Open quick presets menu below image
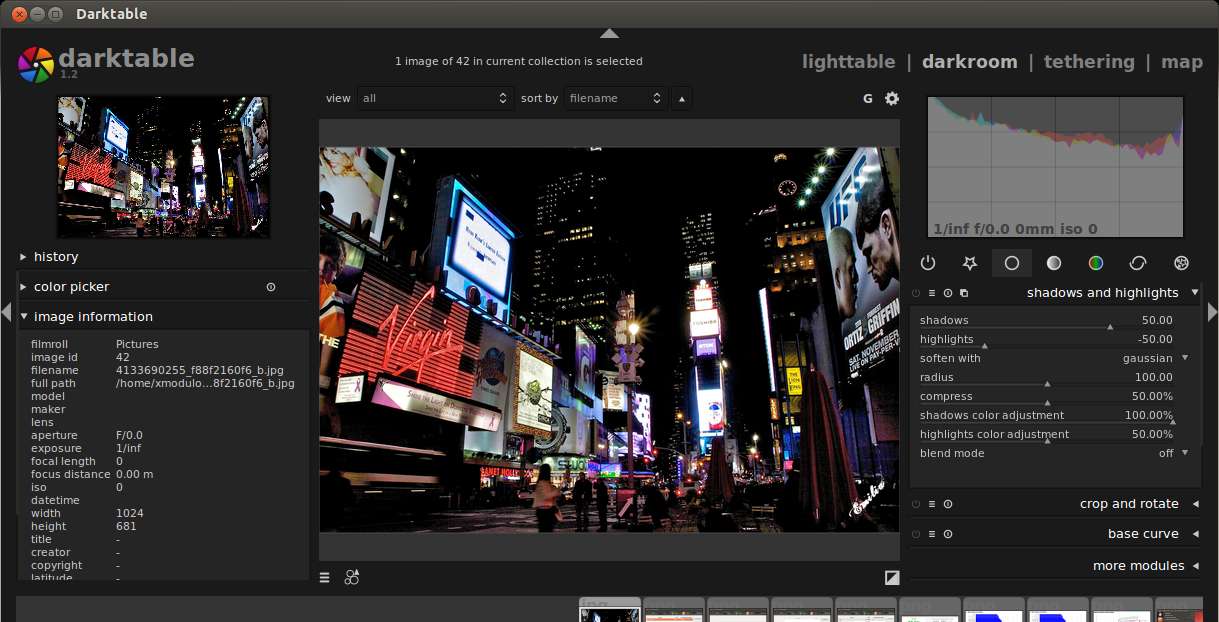 (x=325, y=577)
